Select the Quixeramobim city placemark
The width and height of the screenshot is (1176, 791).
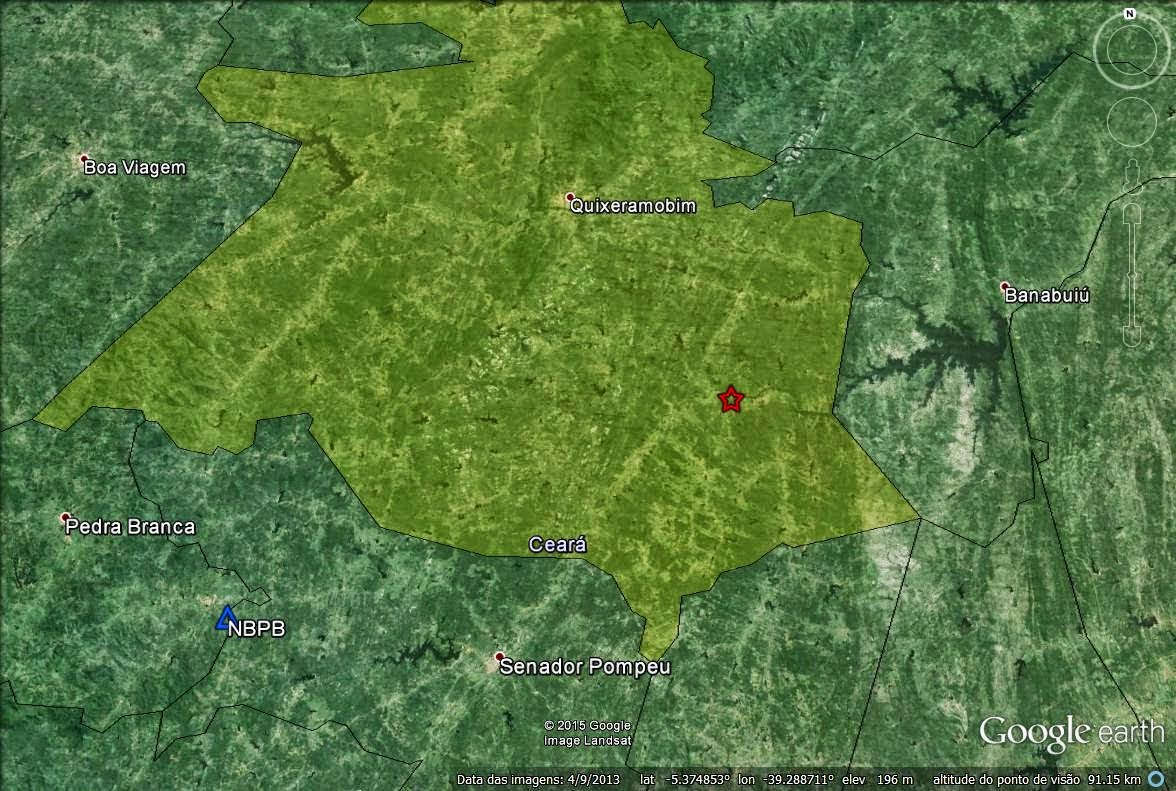(x=570, y=198)
